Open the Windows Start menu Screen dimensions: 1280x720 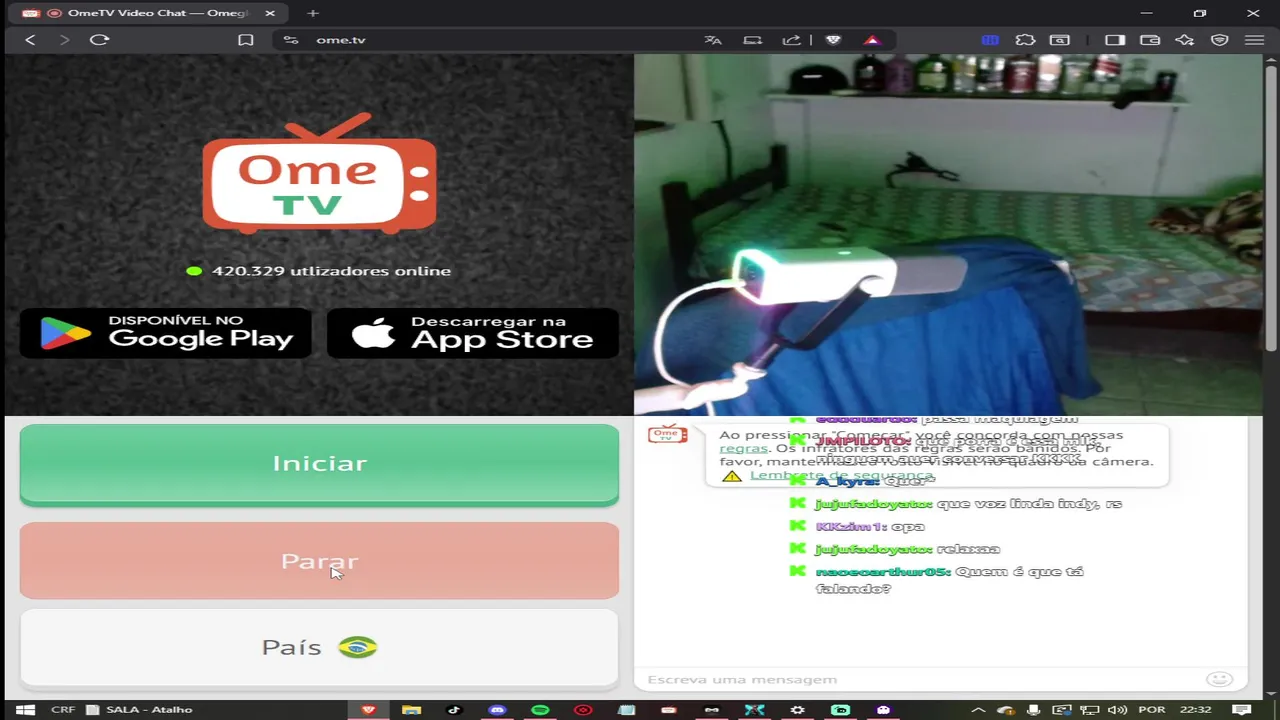tap(24, 710)
